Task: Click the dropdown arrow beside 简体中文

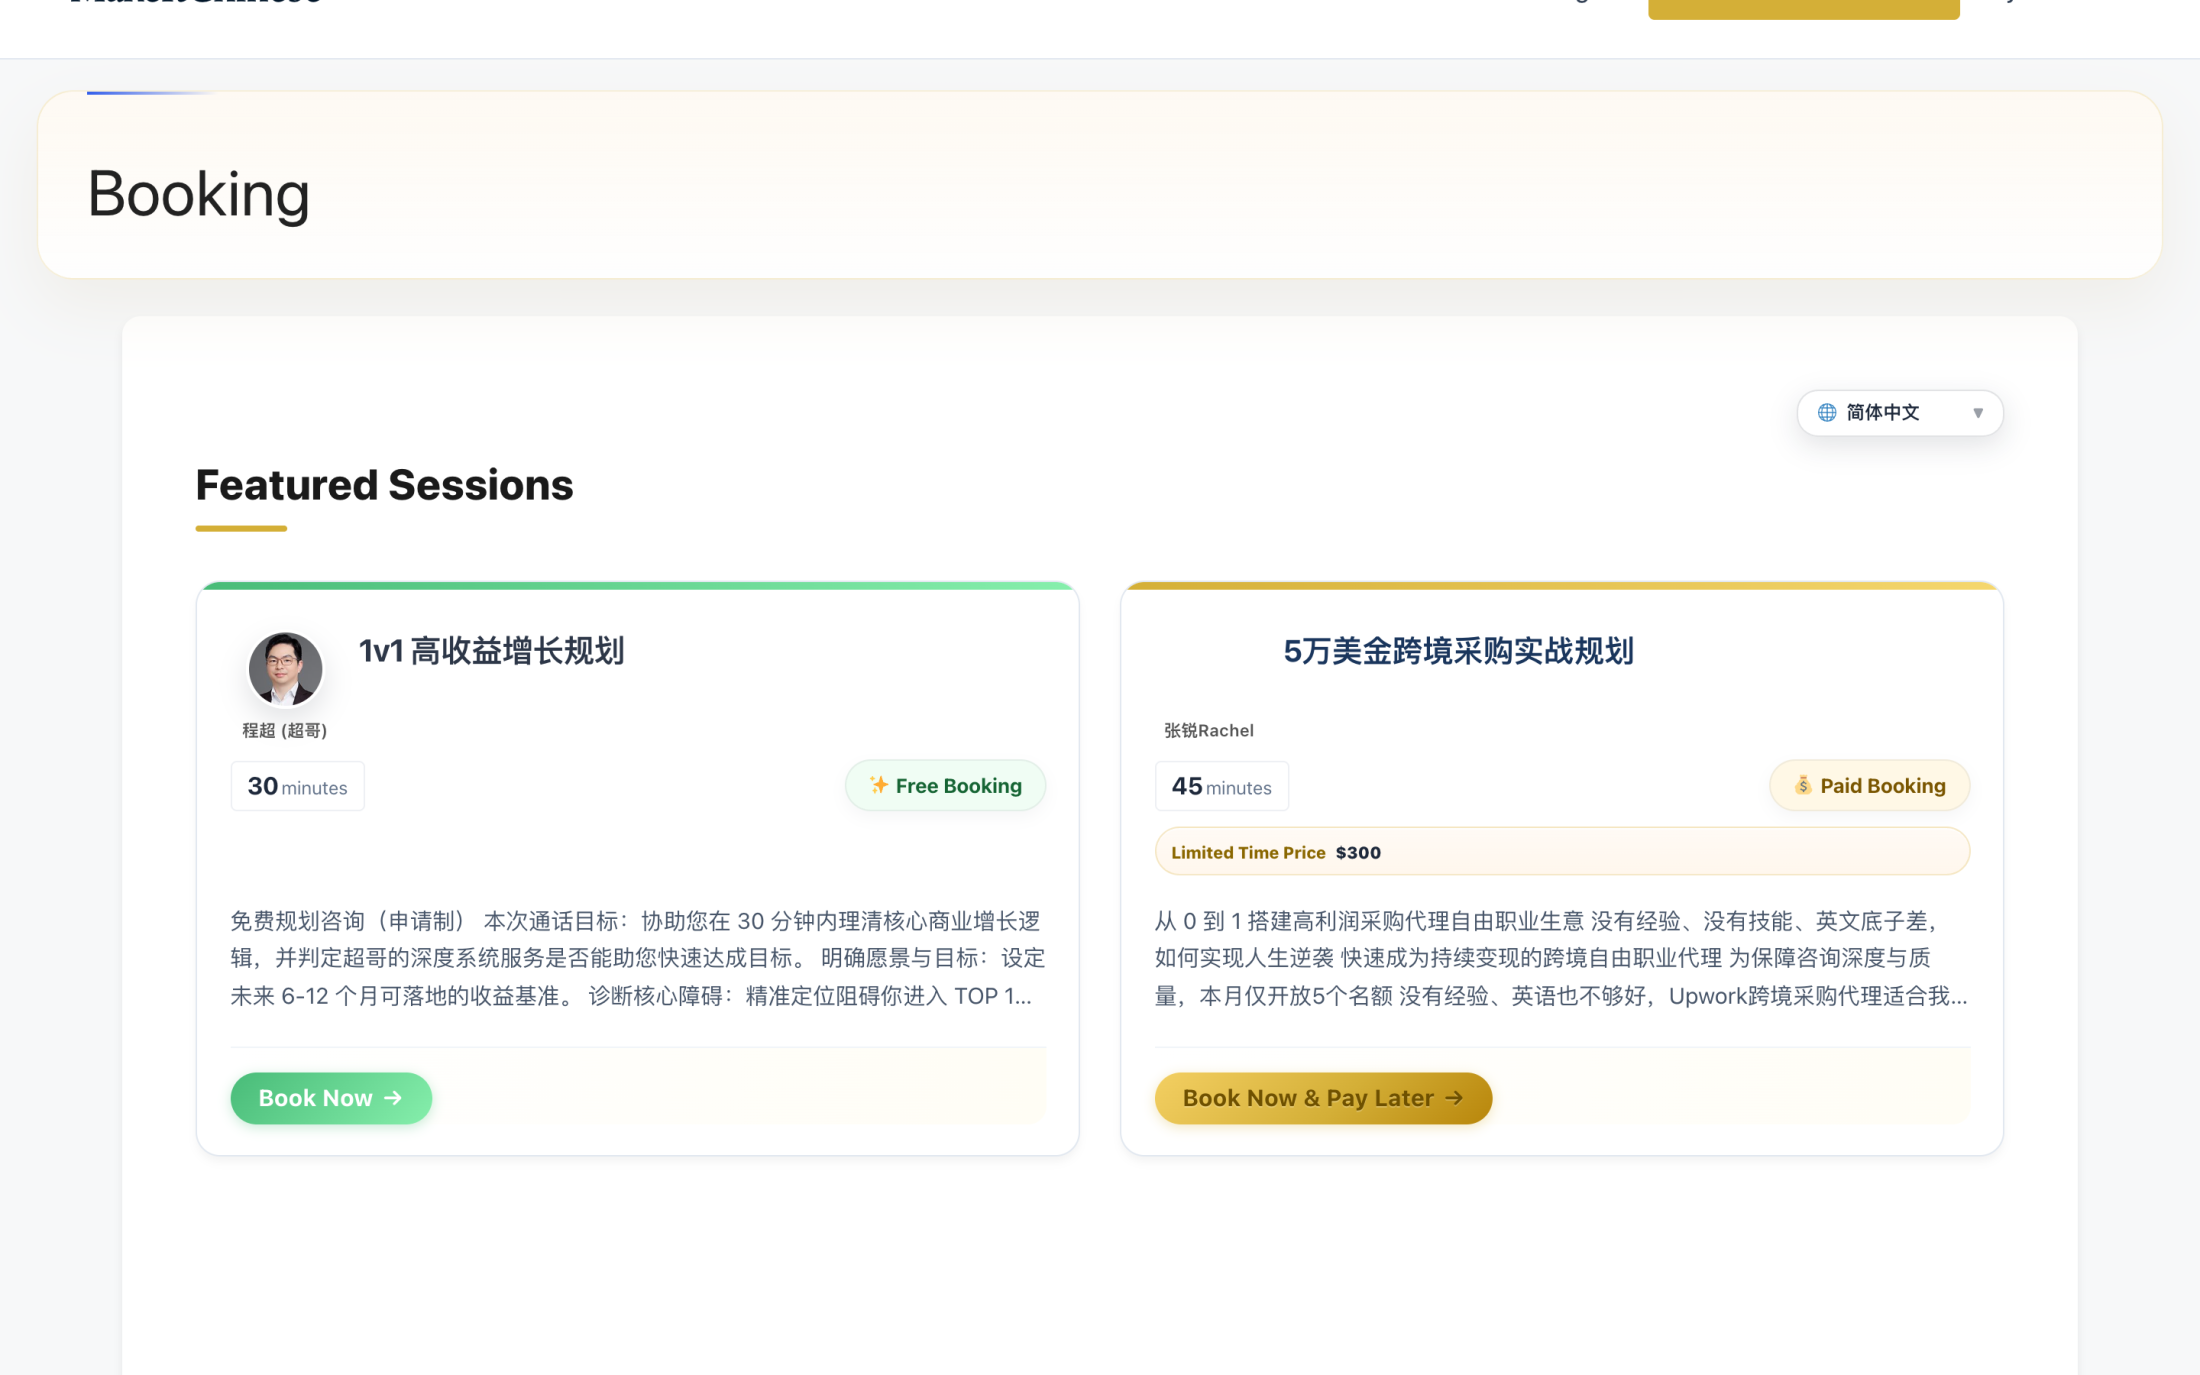Action: click(x=1977, y=413)
